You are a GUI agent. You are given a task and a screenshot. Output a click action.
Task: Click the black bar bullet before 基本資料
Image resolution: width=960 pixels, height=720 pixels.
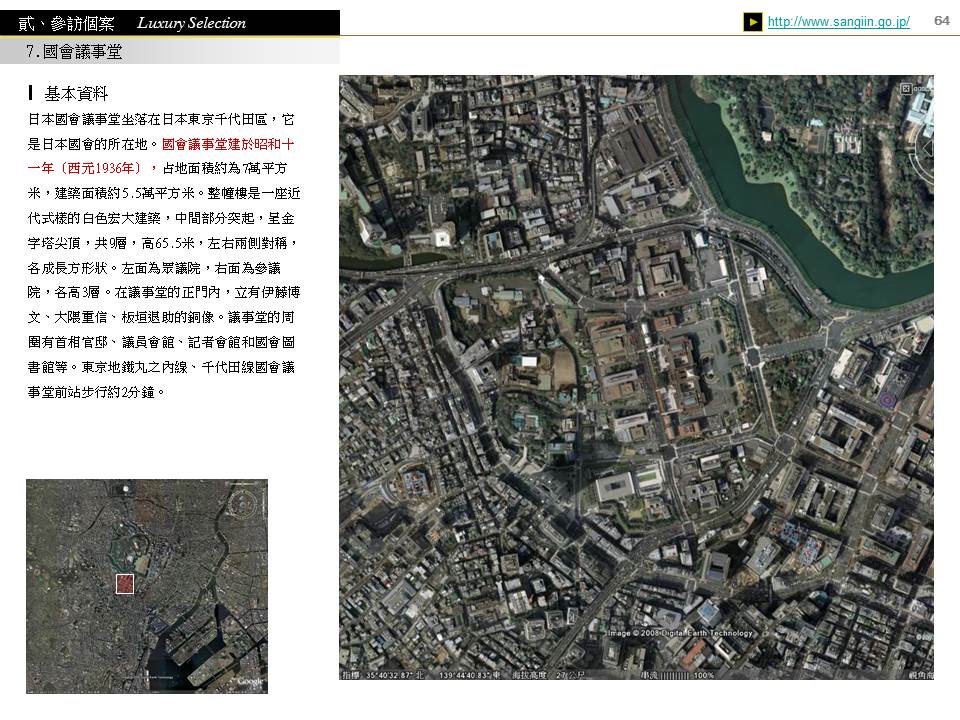click(x=32, y=93)
